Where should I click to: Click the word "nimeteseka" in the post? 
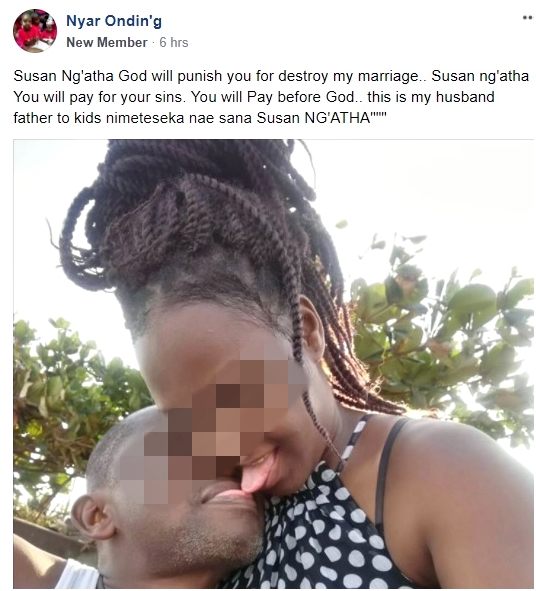click(x=145, y=118)
